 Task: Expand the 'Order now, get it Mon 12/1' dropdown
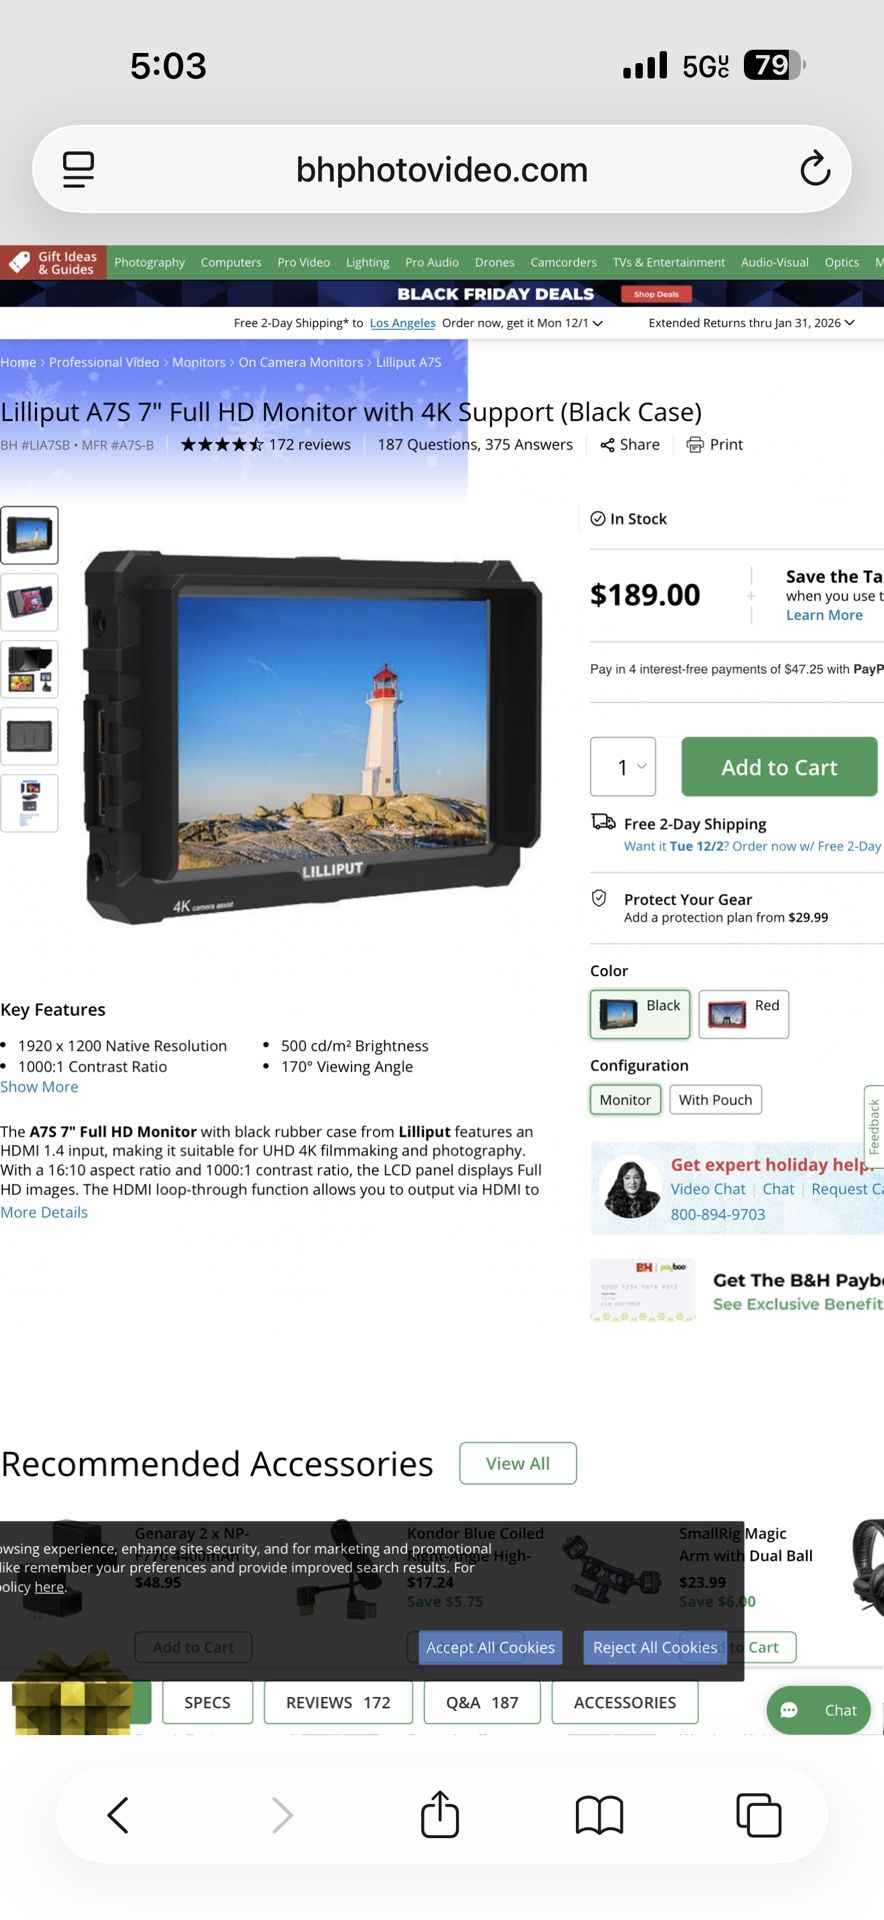click(597, 323)
